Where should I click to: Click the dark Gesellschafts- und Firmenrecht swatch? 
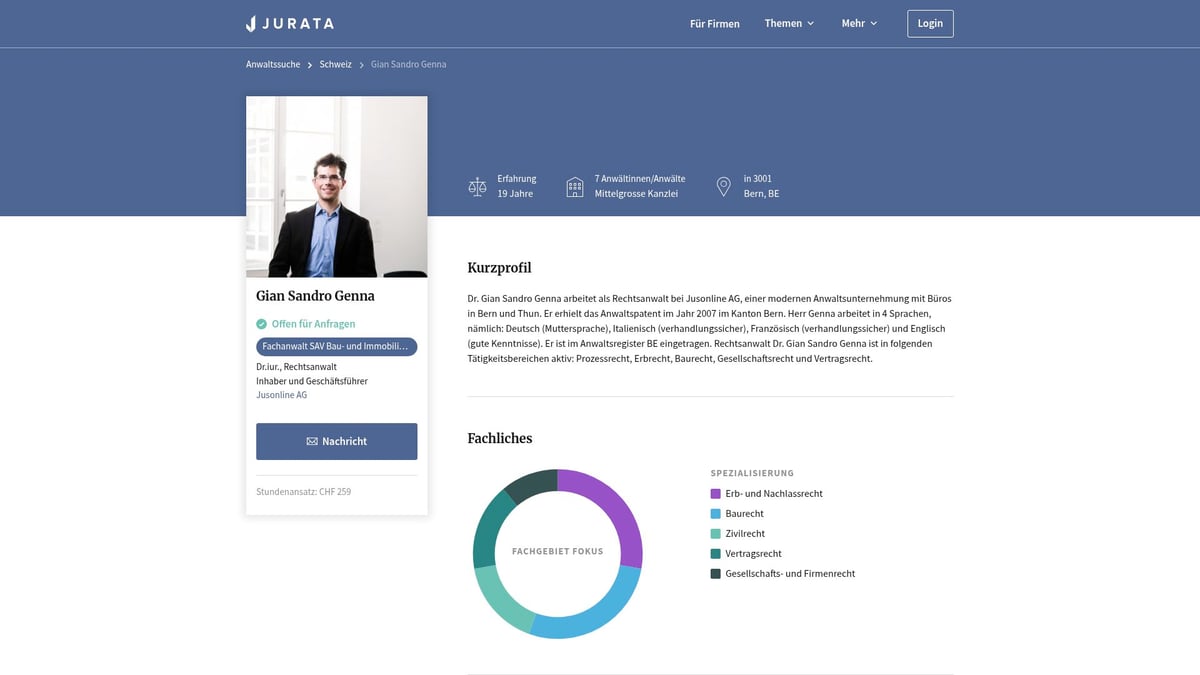pyautogui.click(x=715, y=574)
